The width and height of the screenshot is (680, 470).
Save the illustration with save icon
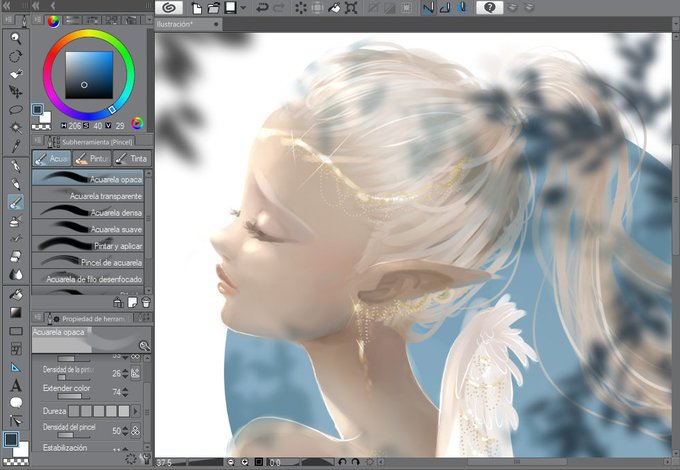point(230,8)
